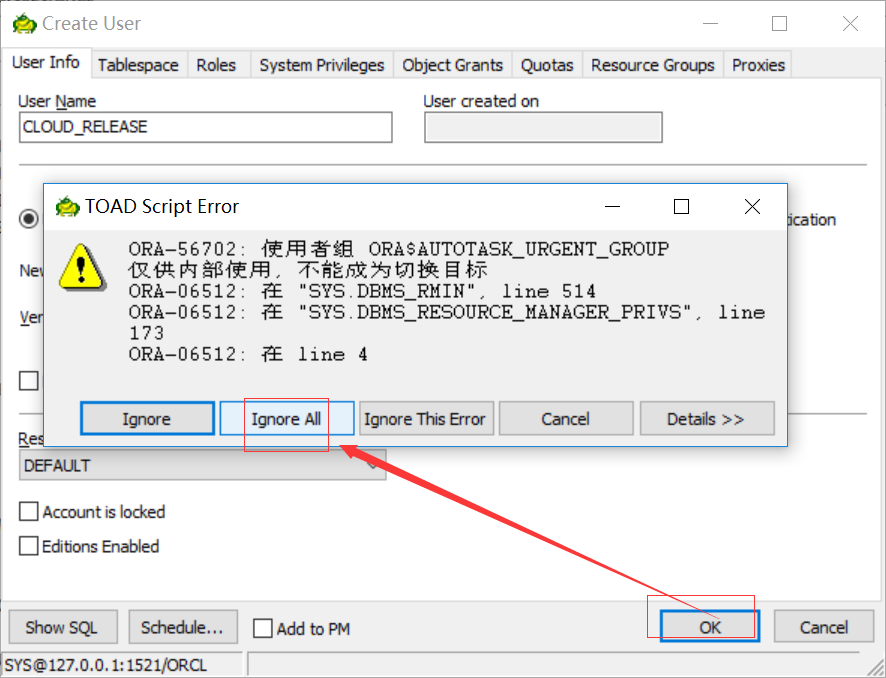Minimize the Create User window
The width and height of the screenshot is (886, 678).
click(710, 24)
